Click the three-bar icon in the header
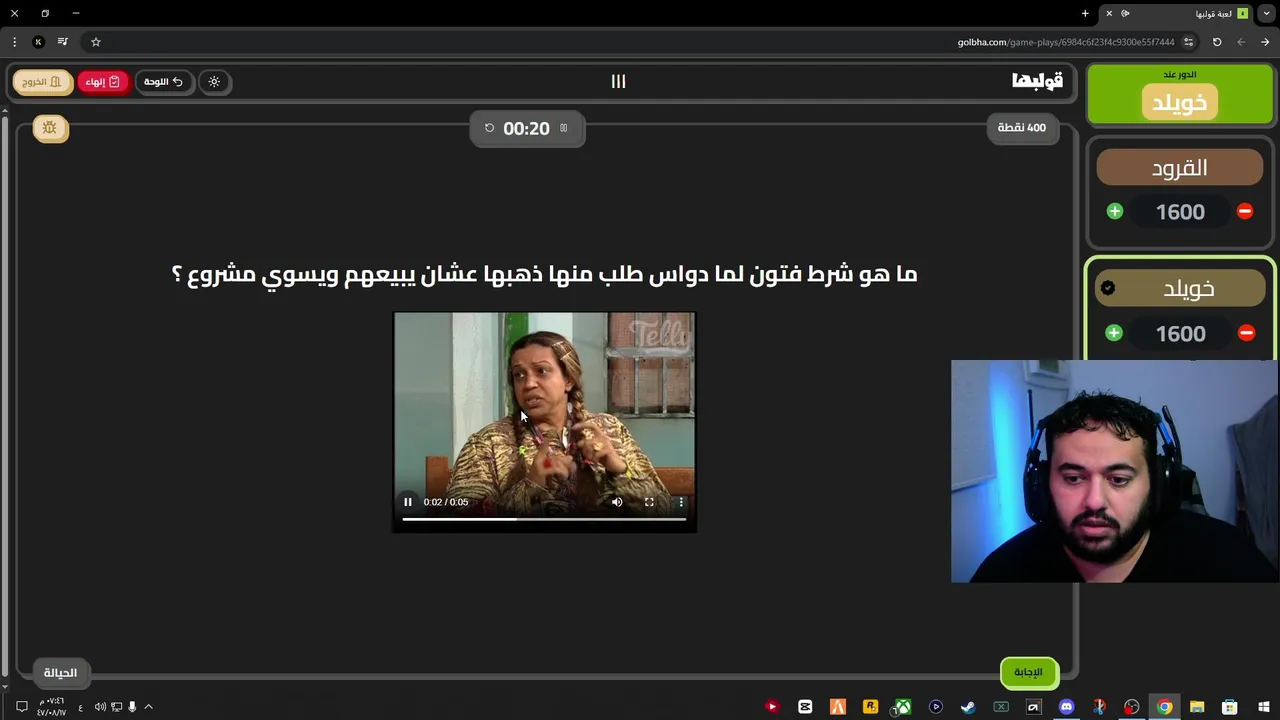 point(619,82)
